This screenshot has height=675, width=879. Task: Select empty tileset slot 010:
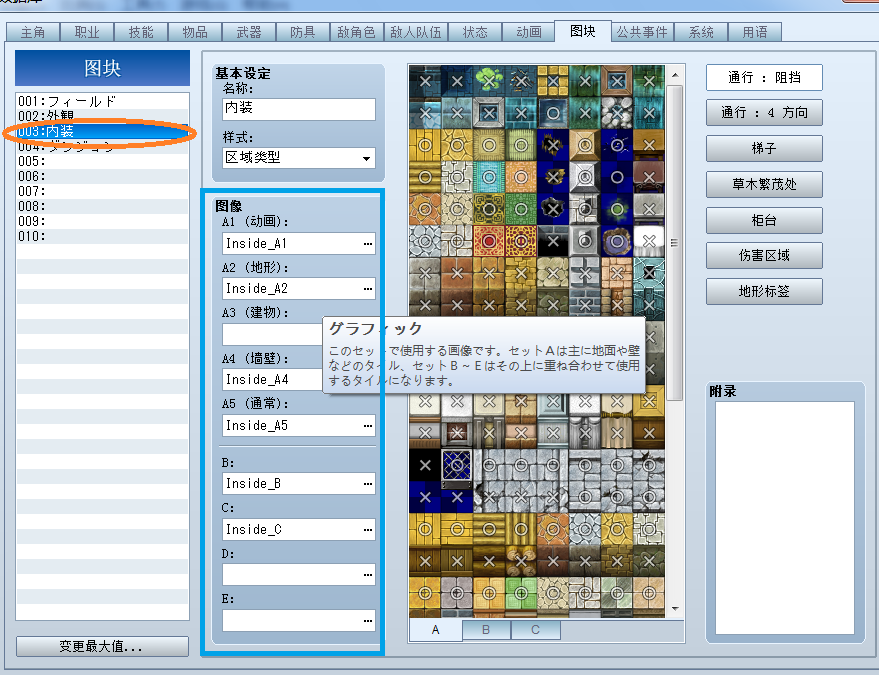[x=102, y=237]
